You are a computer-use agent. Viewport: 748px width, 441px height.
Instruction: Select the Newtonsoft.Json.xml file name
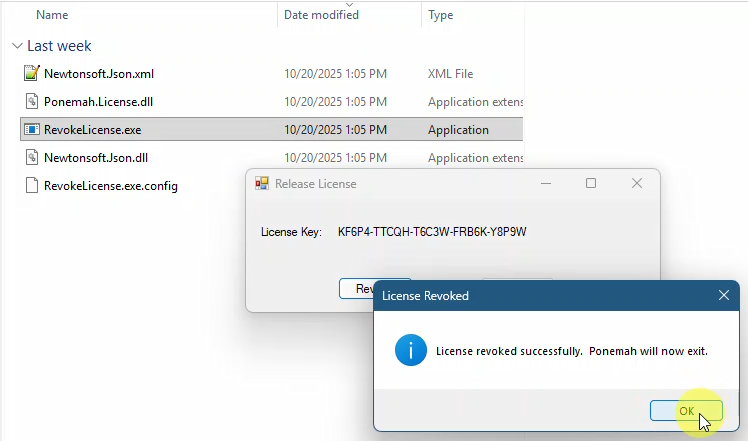99,74
